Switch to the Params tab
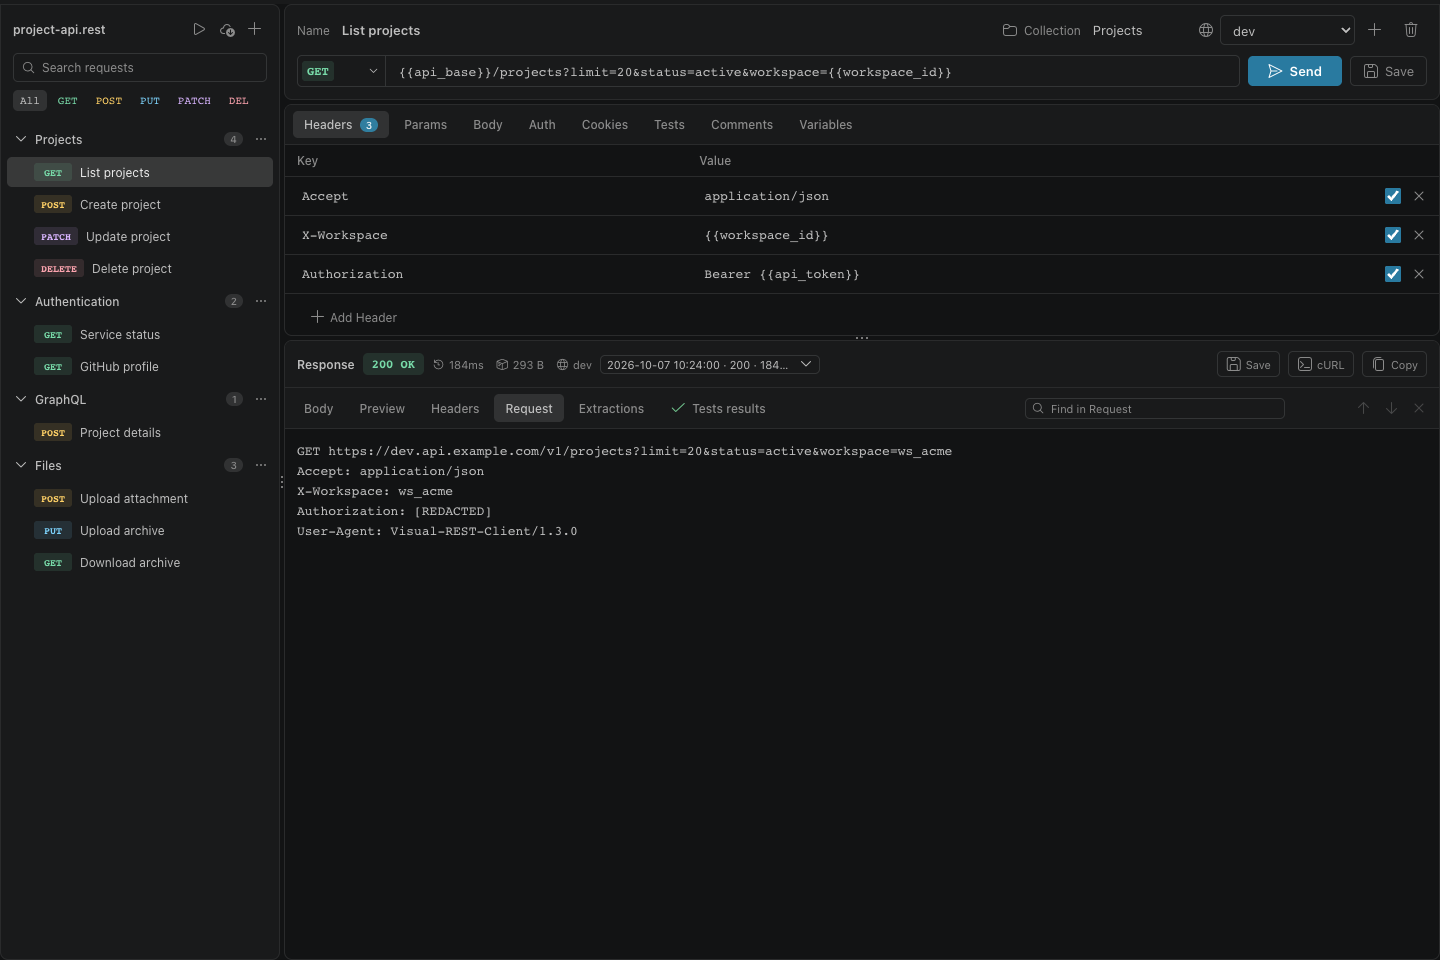Image resolution: width=1440 pixels, height=960 pixels. pos(425,125)
